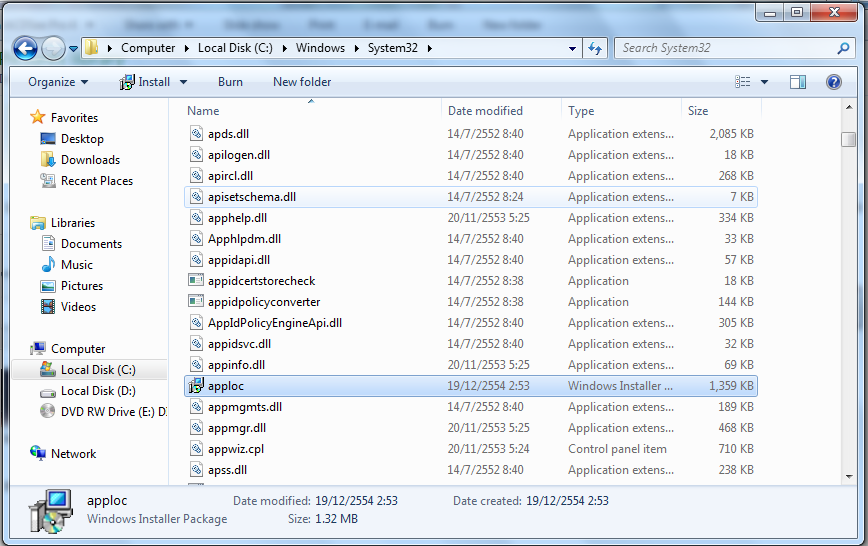The image size is (868, 546).
Task: Click the appidapi.dll file icon
Action: [196, 260]
